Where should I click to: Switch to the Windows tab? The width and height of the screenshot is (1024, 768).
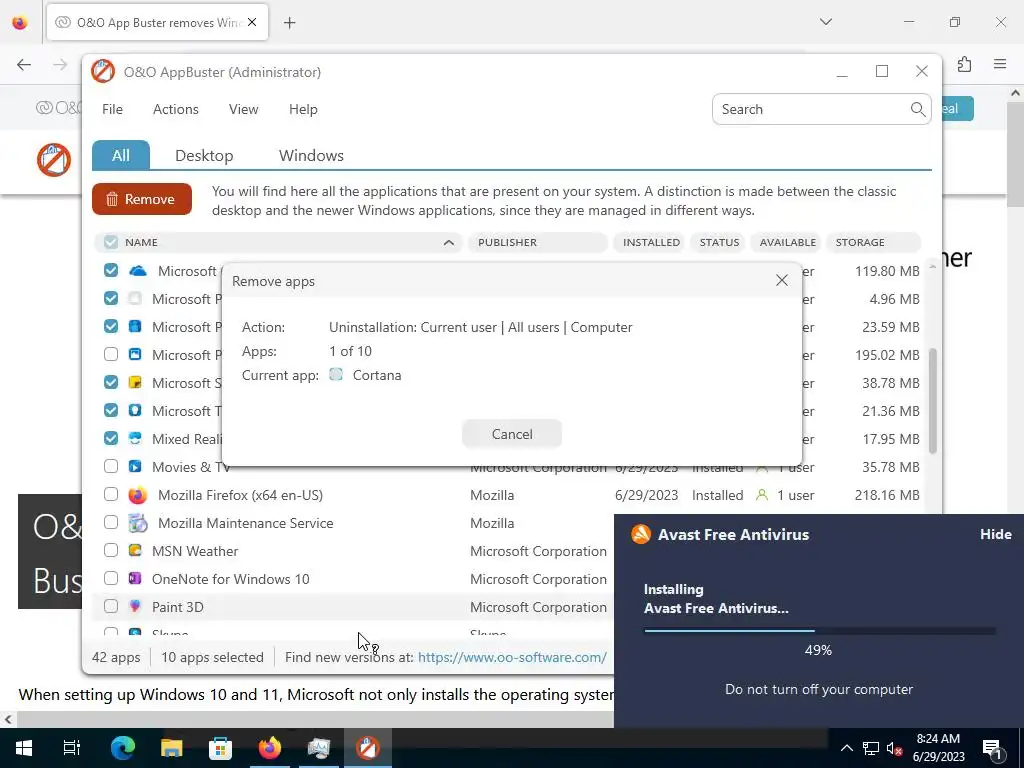point(311,155)
